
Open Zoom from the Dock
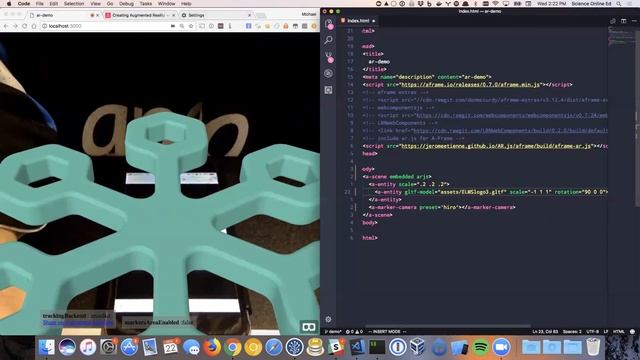(x=502, y=347)
